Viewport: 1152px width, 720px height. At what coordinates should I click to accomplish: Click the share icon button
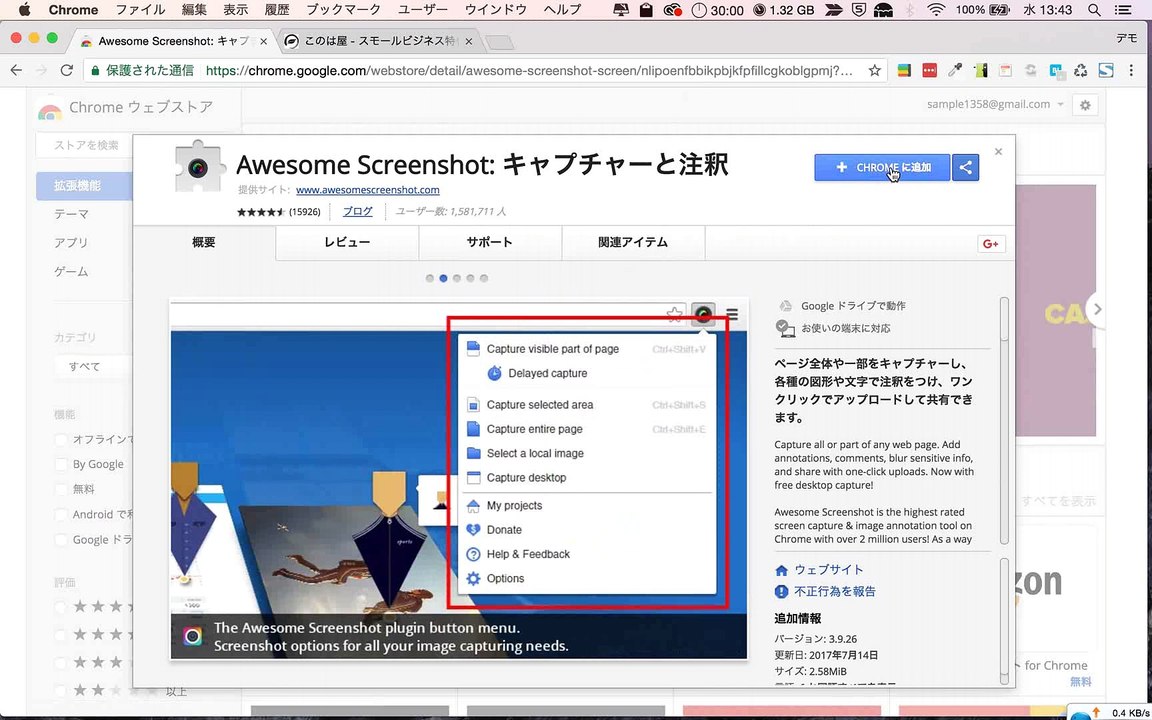965,168
